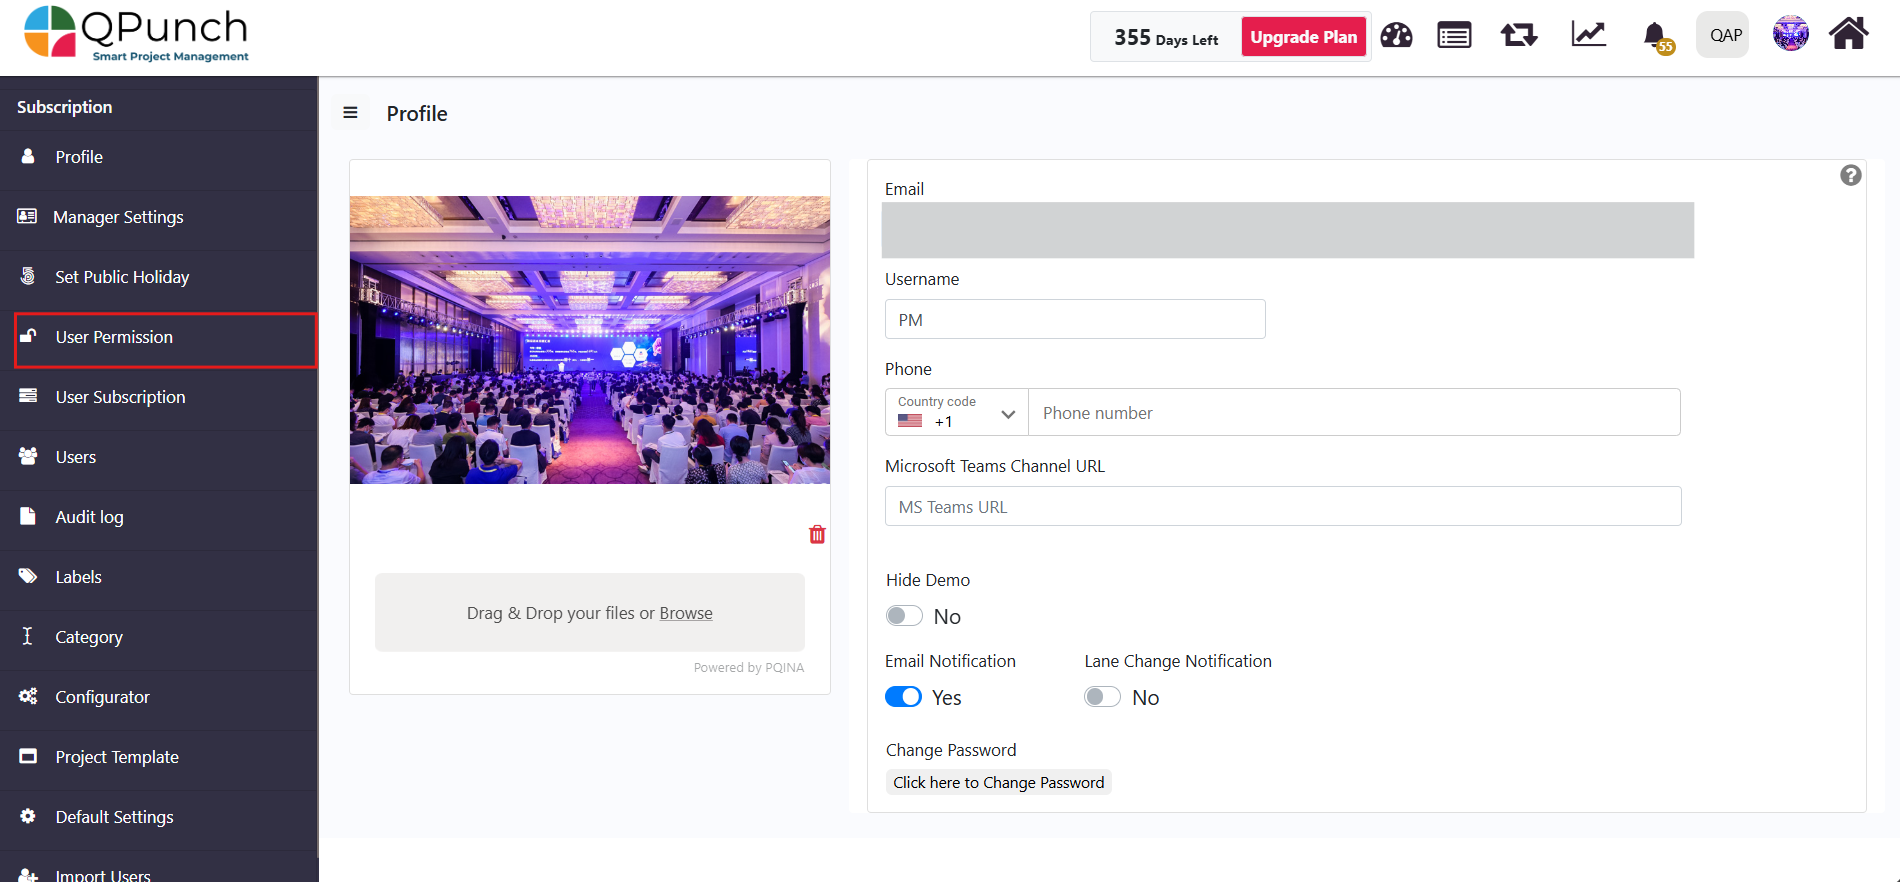This screenshot has width=1900, height=882.
Task: Open the line chart reports icon
Action: pos(1588,35)
